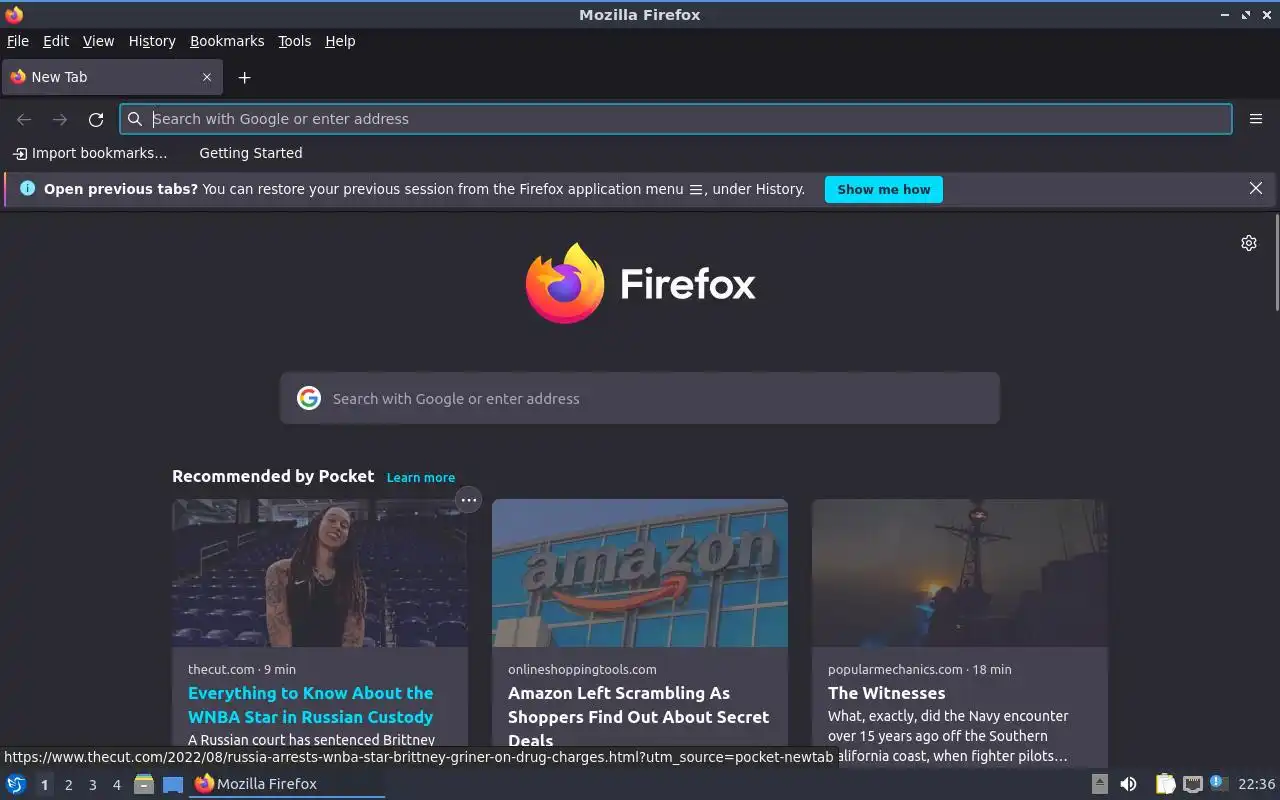Open a new tab with plus button
This screenshot has width=1280, height=800.
[x=244, y=77]
